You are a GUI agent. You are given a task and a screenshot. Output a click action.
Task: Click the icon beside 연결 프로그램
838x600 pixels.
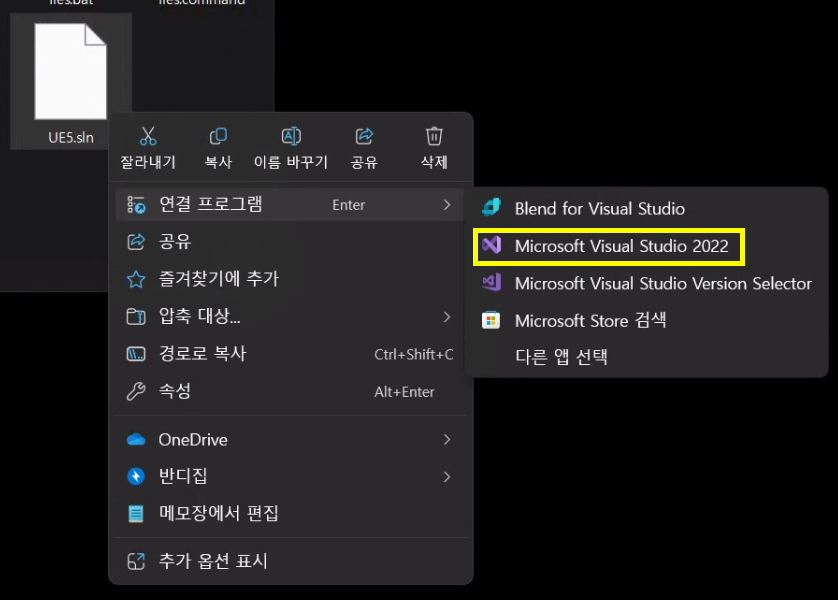click(136, 205)
